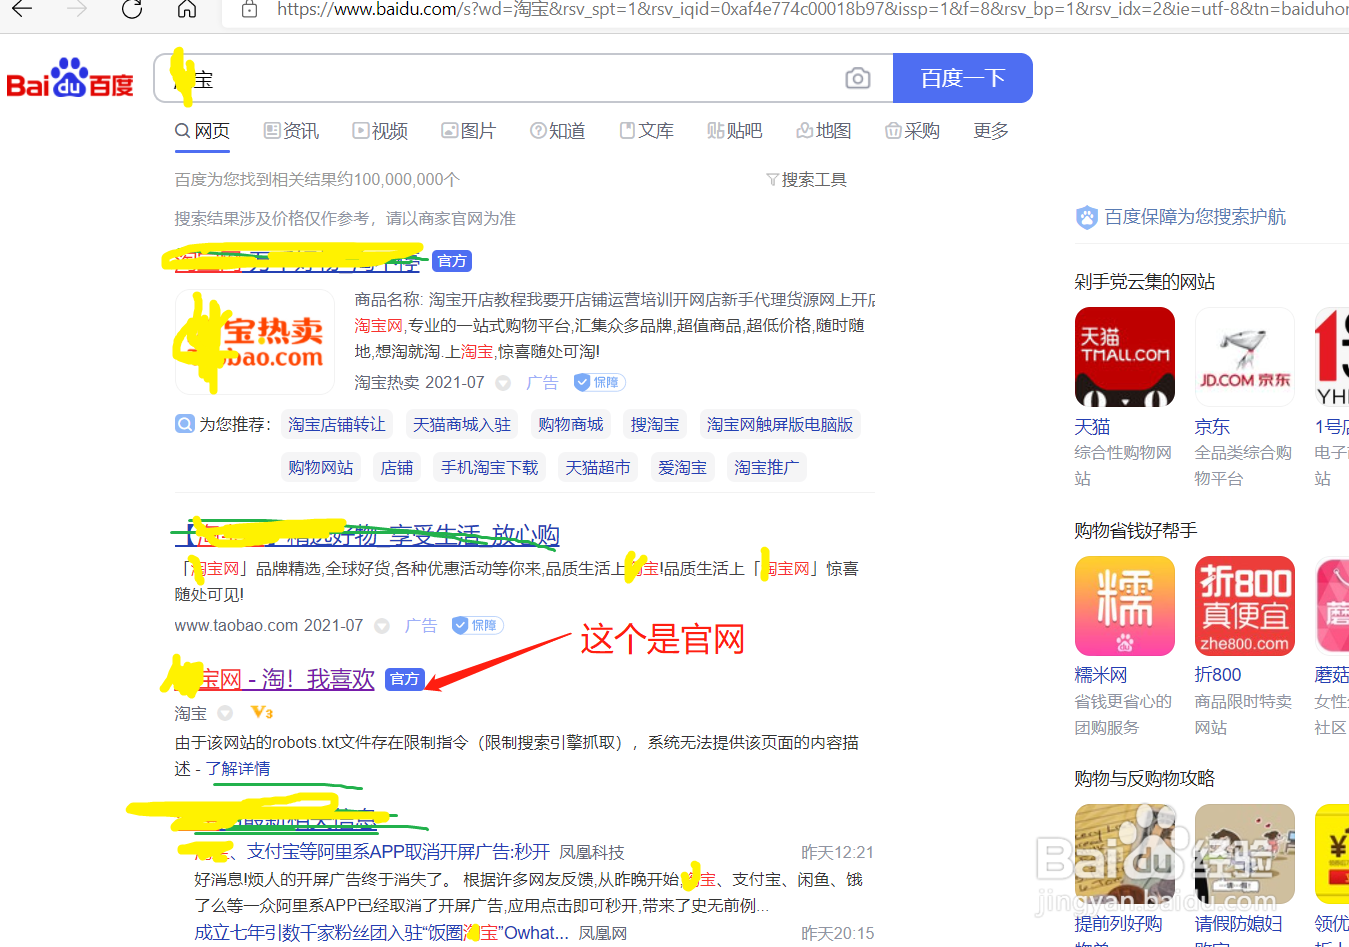Open the 糯米网 link text

(1101, 675)
